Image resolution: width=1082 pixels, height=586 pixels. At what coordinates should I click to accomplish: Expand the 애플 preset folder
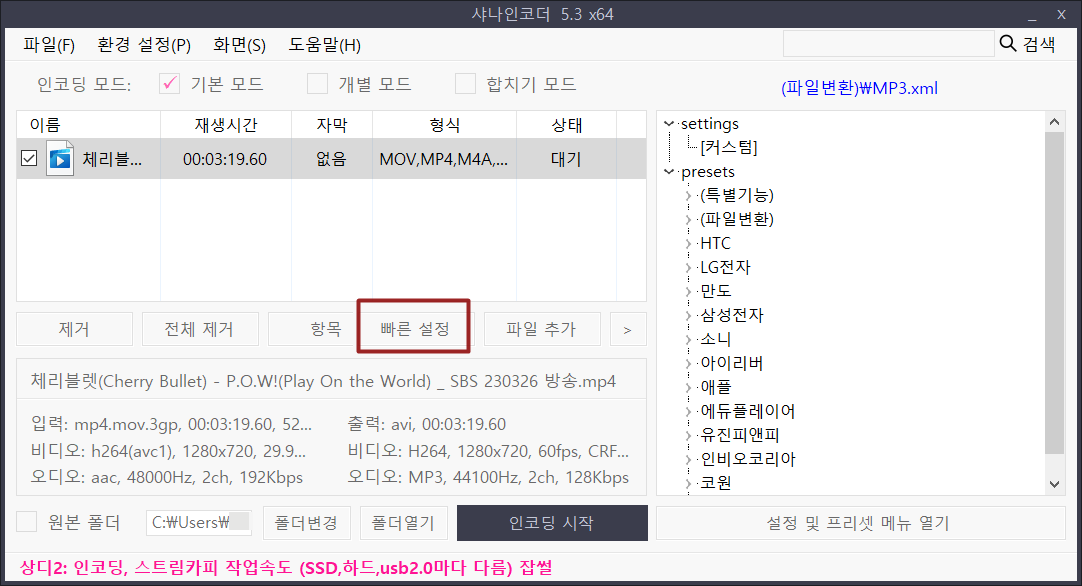click(x=689, y=387)
